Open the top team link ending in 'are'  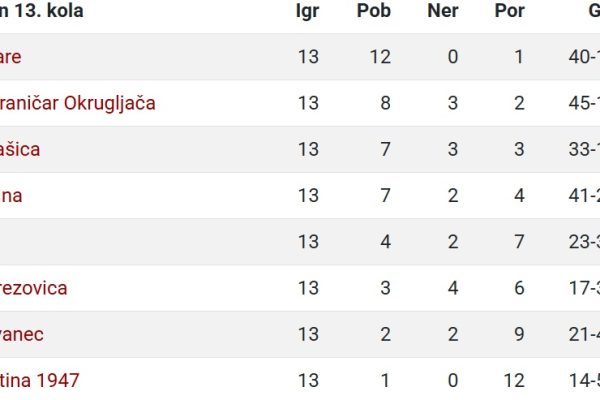(x=11, y=57)
